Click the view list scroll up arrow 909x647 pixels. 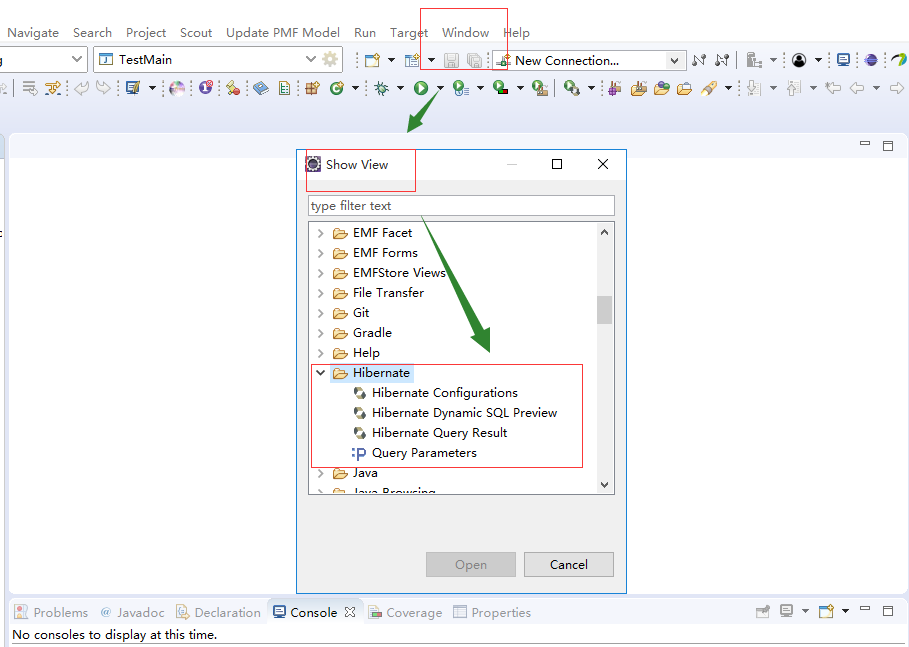coord(605,232)
